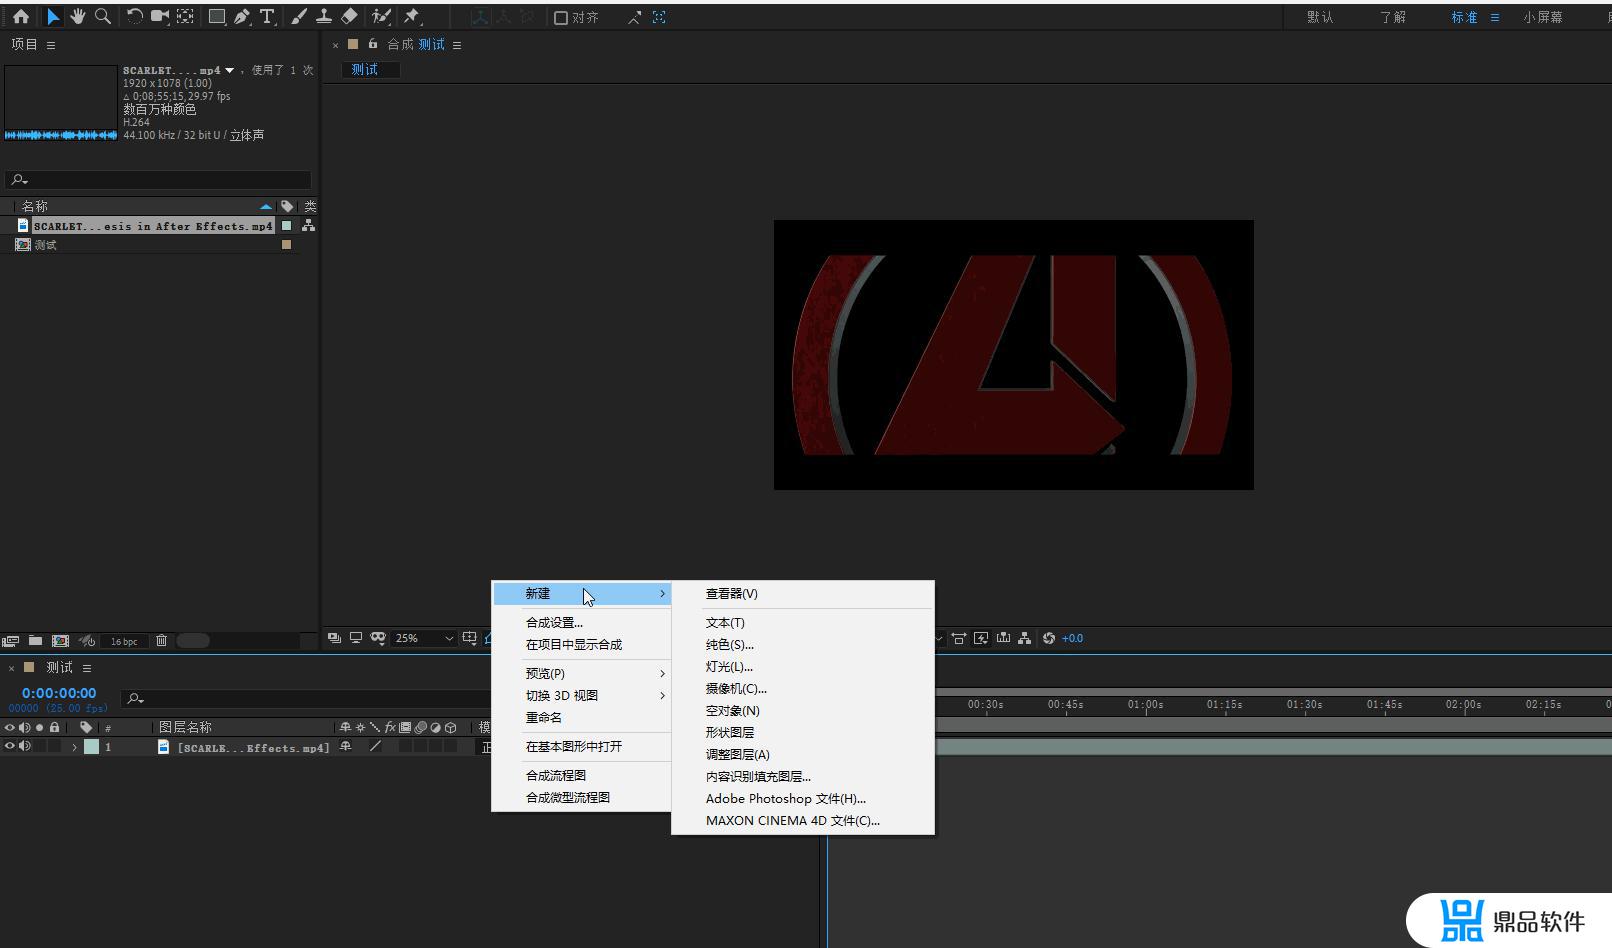
Task: Toggle the shy switch for layer 1
Action: (346, 746)
